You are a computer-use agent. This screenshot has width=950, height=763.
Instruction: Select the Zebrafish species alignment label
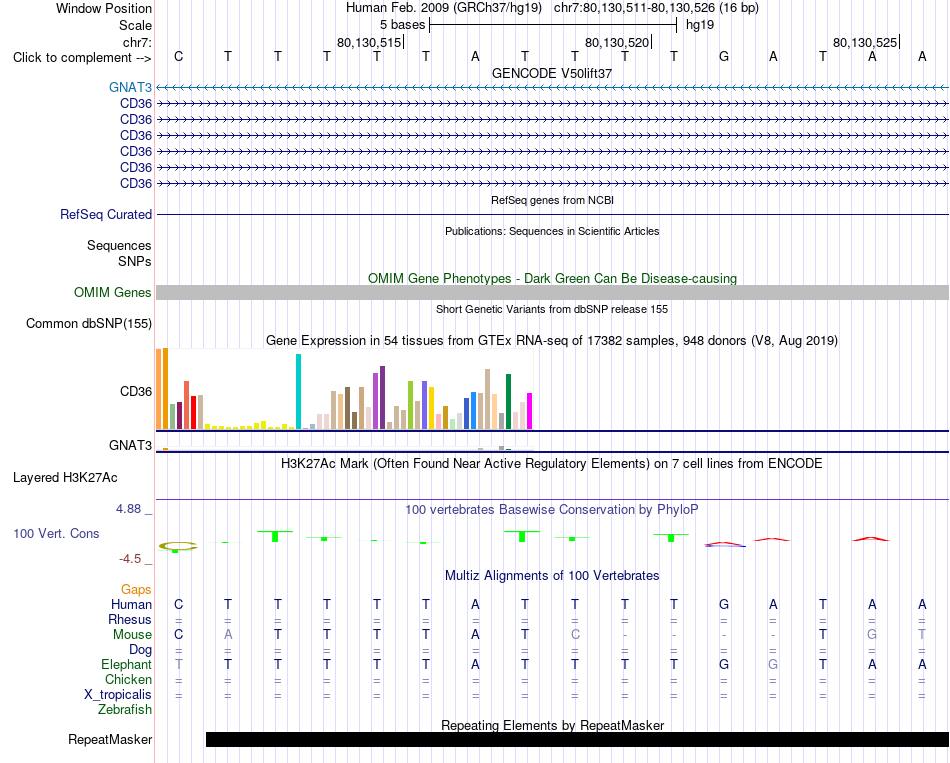coord(125,710)
